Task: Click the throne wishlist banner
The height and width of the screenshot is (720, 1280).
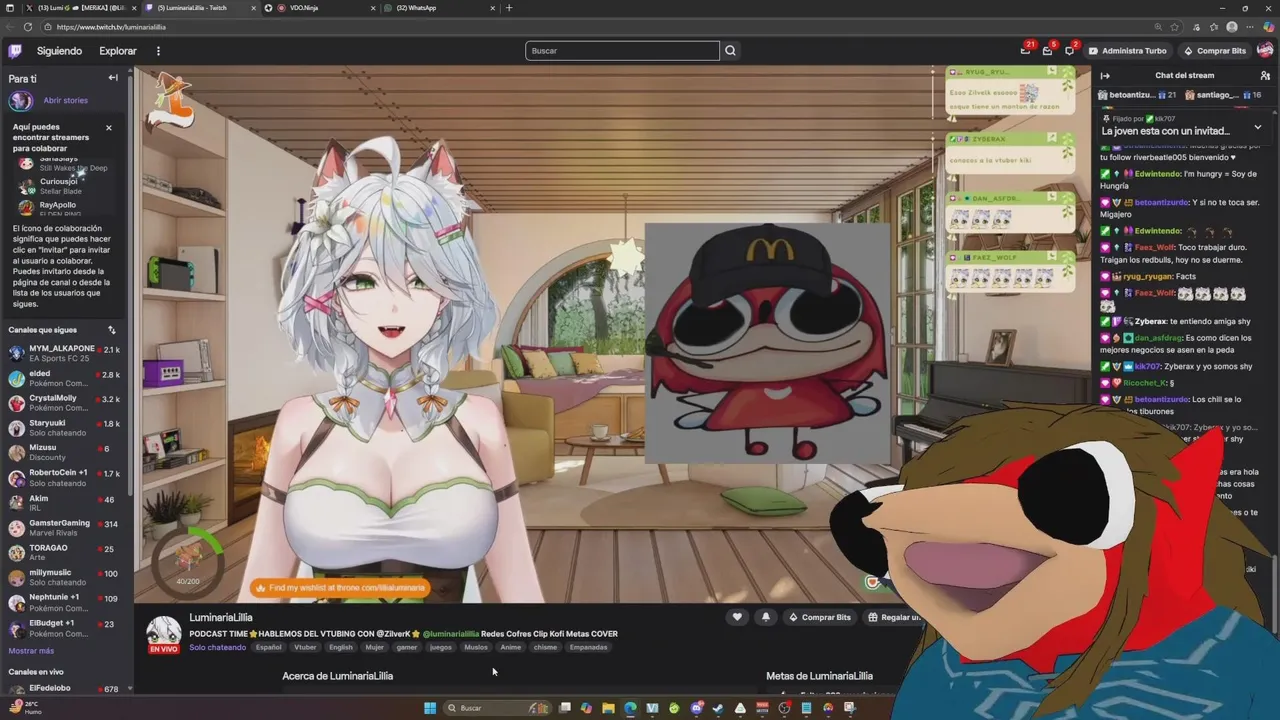Action: [340, 588]
